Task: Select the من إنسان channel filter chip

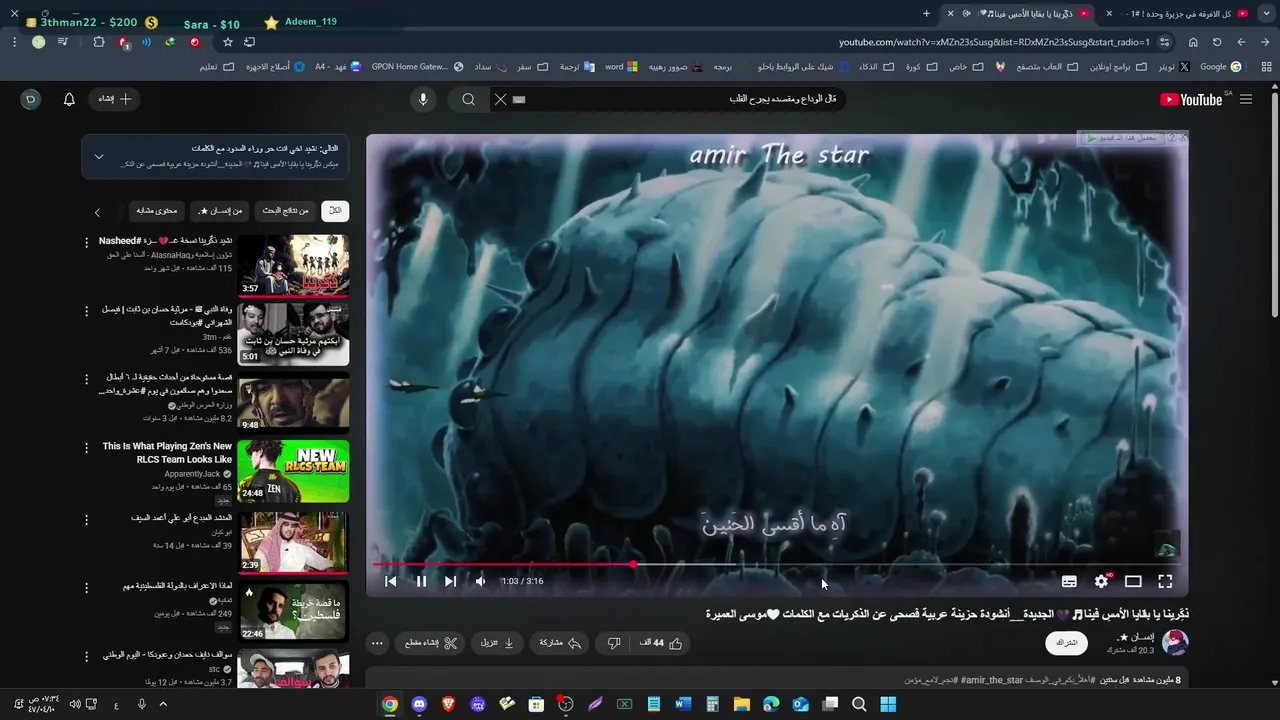Action: coord(220,211)
